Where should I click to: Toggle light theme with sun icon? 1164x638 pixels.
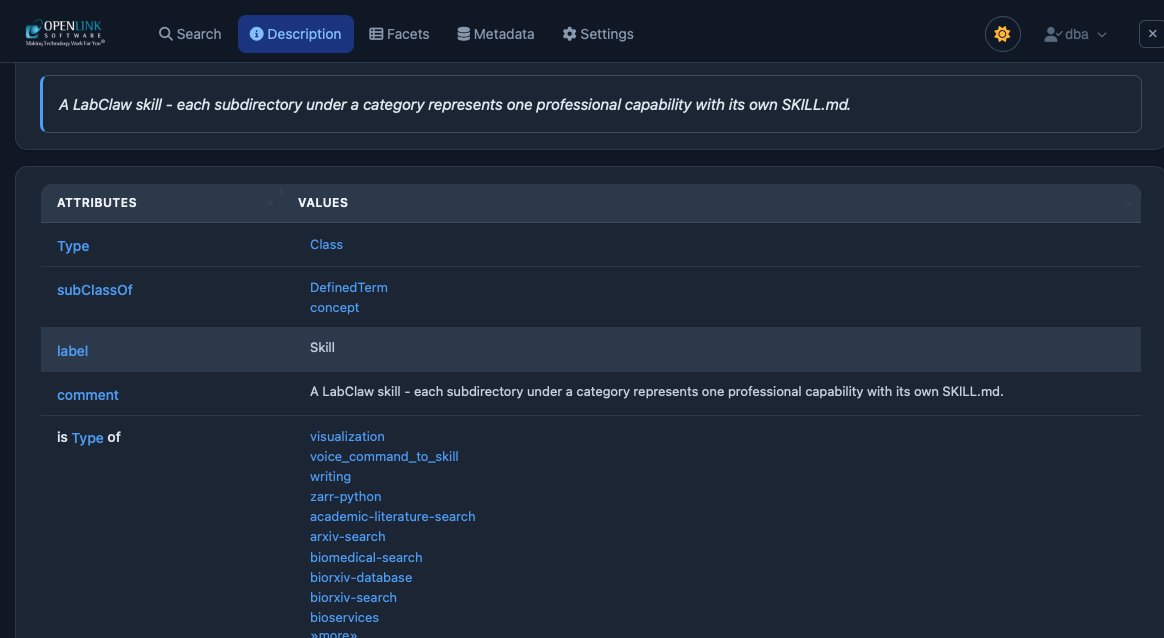(x=1002, y=34)
